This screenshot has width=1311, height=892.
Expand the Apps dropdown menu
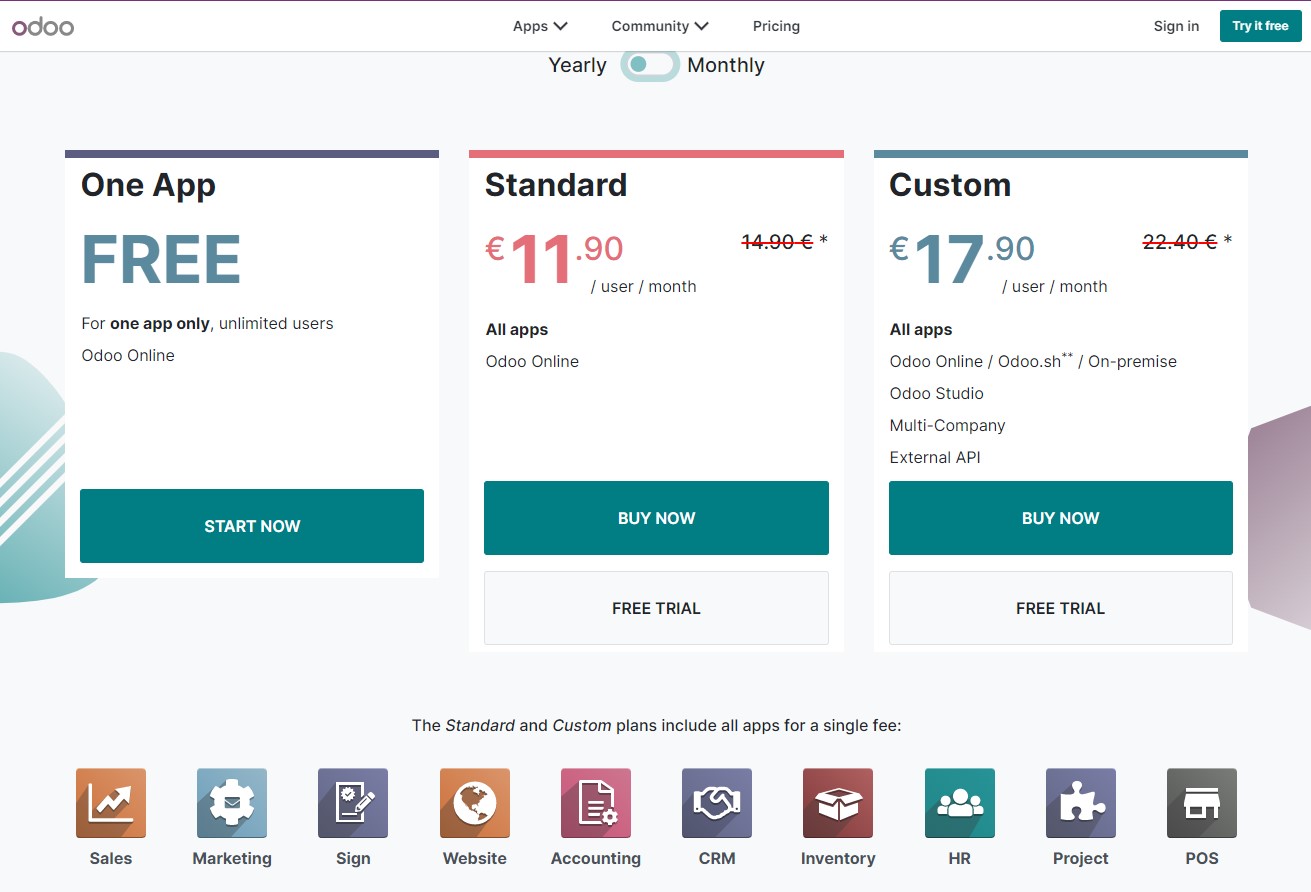(x=540, y=26)
